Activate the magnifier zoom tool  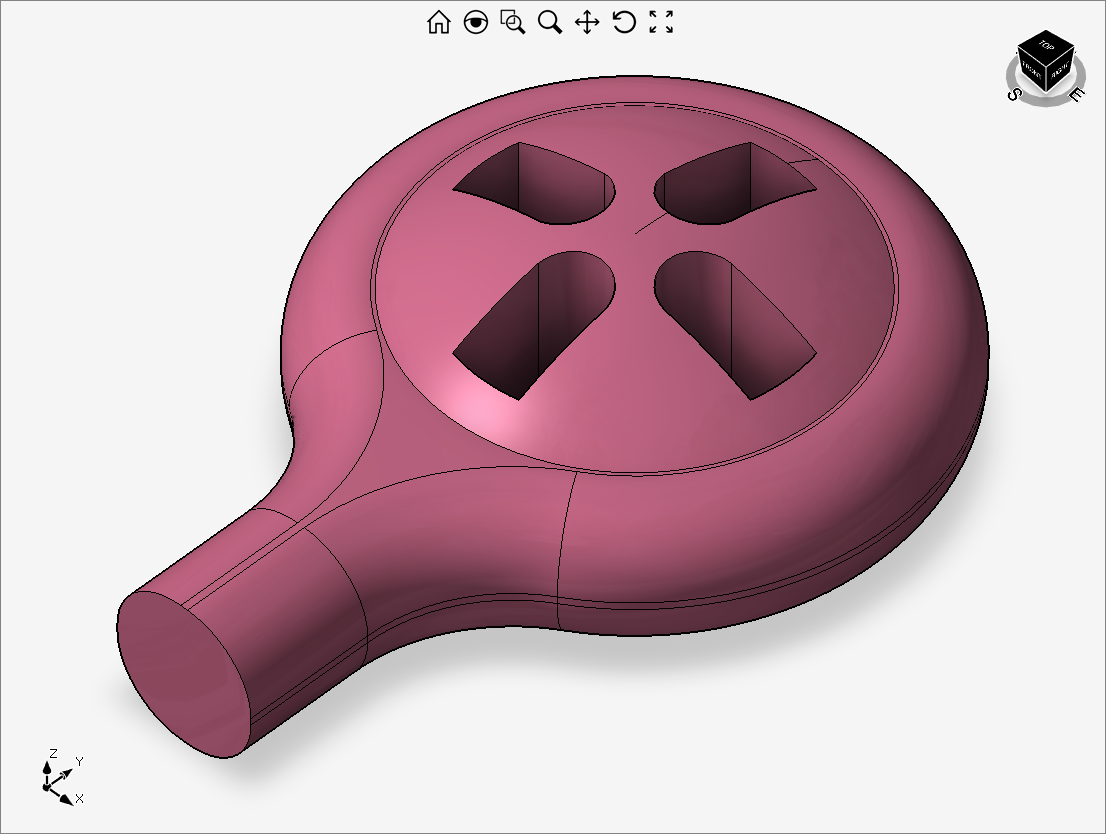[550, 22]
